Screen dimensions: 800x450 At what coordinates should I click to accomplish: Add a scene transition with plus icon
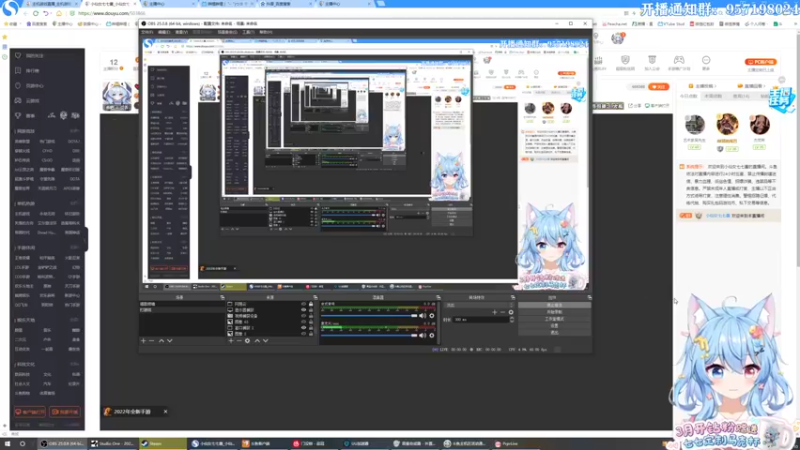coord(494,312)
